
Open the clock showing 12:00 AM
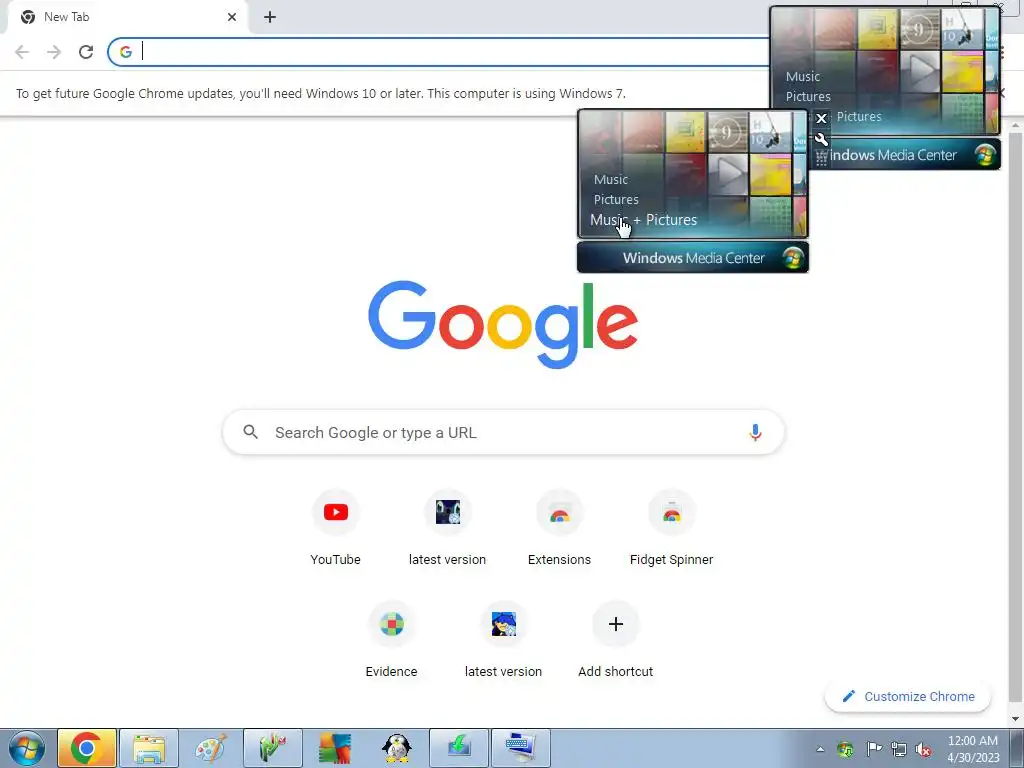pos(973,749)
